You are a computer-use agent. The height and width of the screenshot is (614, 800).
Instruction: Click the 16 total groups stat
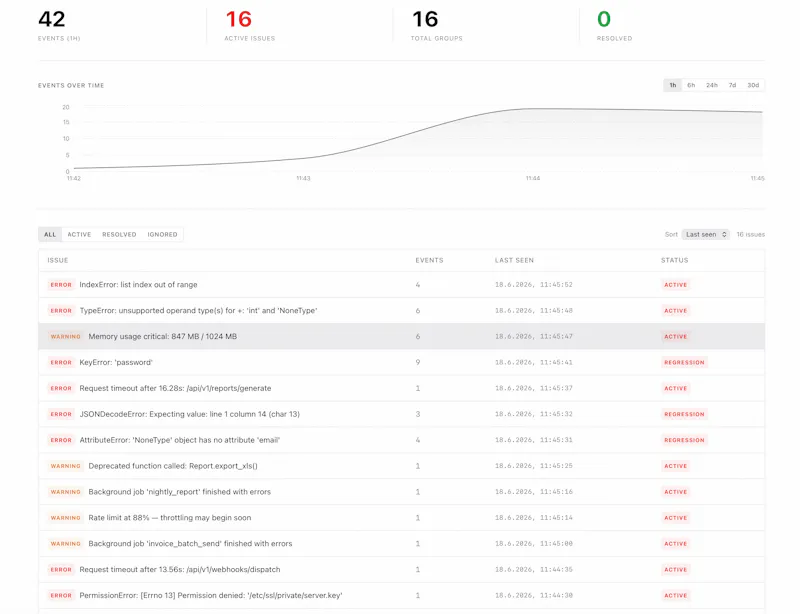pos(436,26)
